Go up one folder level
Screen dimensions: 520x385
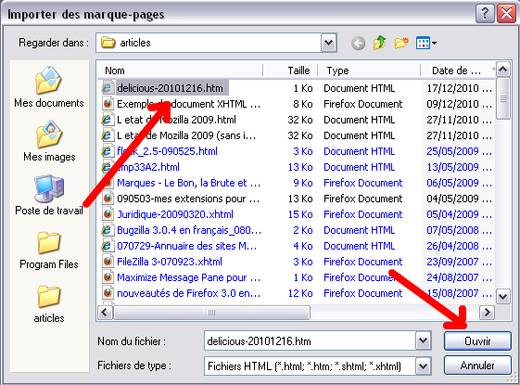pos(380,43)
